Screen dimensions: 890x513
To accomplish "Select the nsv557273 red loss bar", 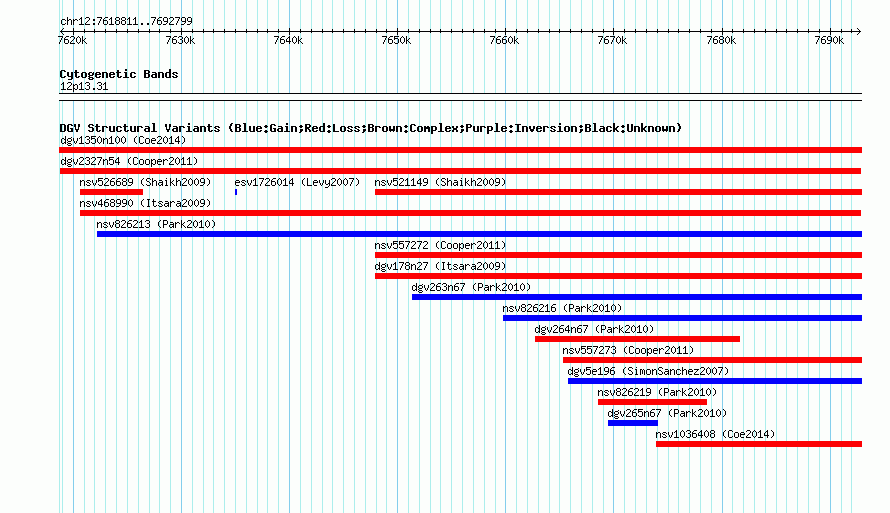I will click(x=712, y=360).
